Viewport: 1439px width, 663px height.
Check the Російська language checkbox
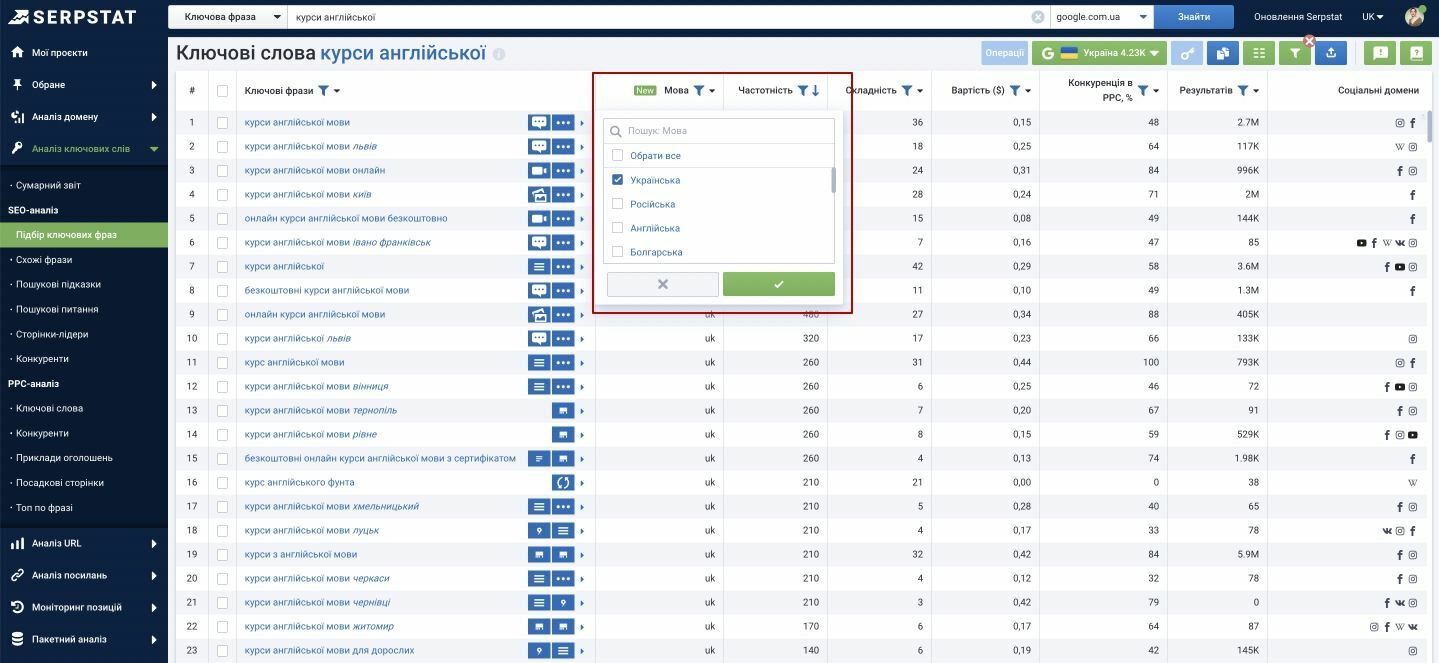617,204
